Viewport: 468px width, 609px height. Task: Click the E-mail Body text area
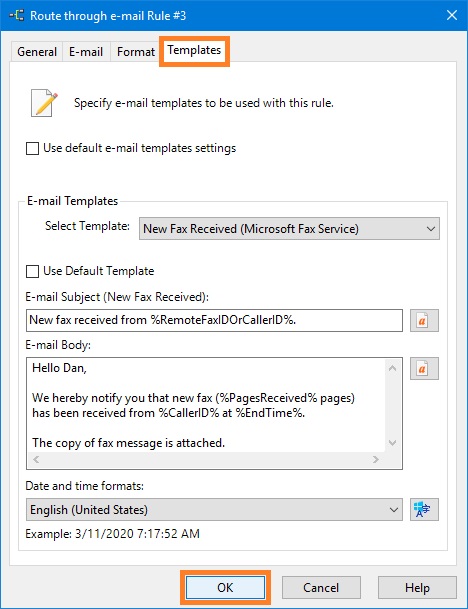[x=206, y=405]
